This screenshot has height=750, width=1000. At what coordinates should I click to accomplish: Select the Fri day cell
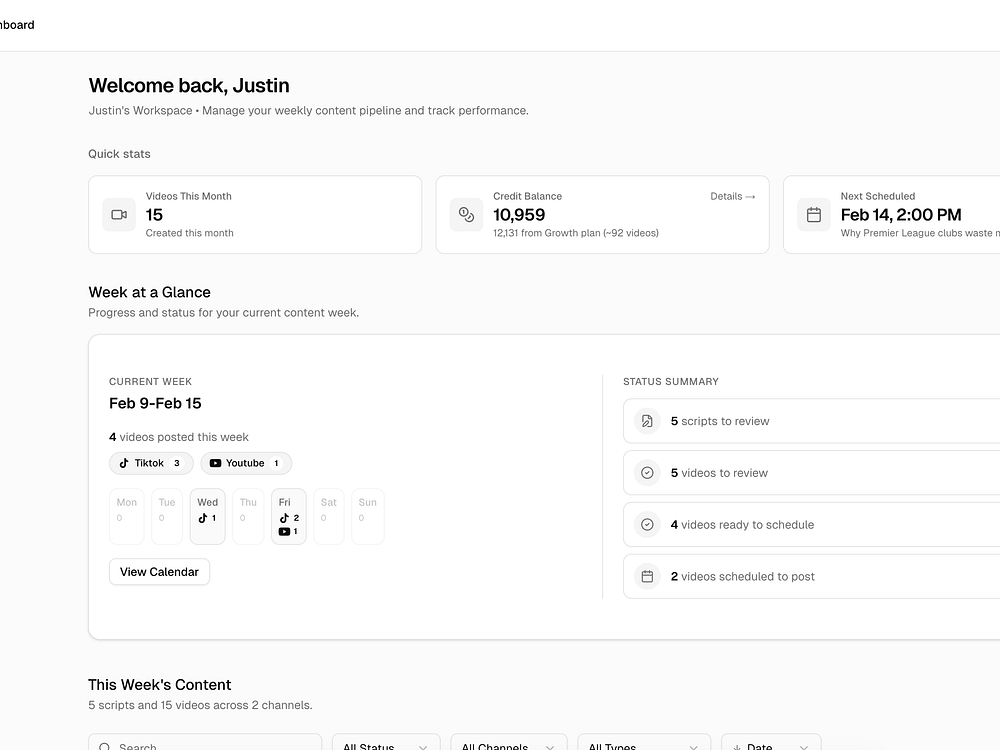(288, 516)
